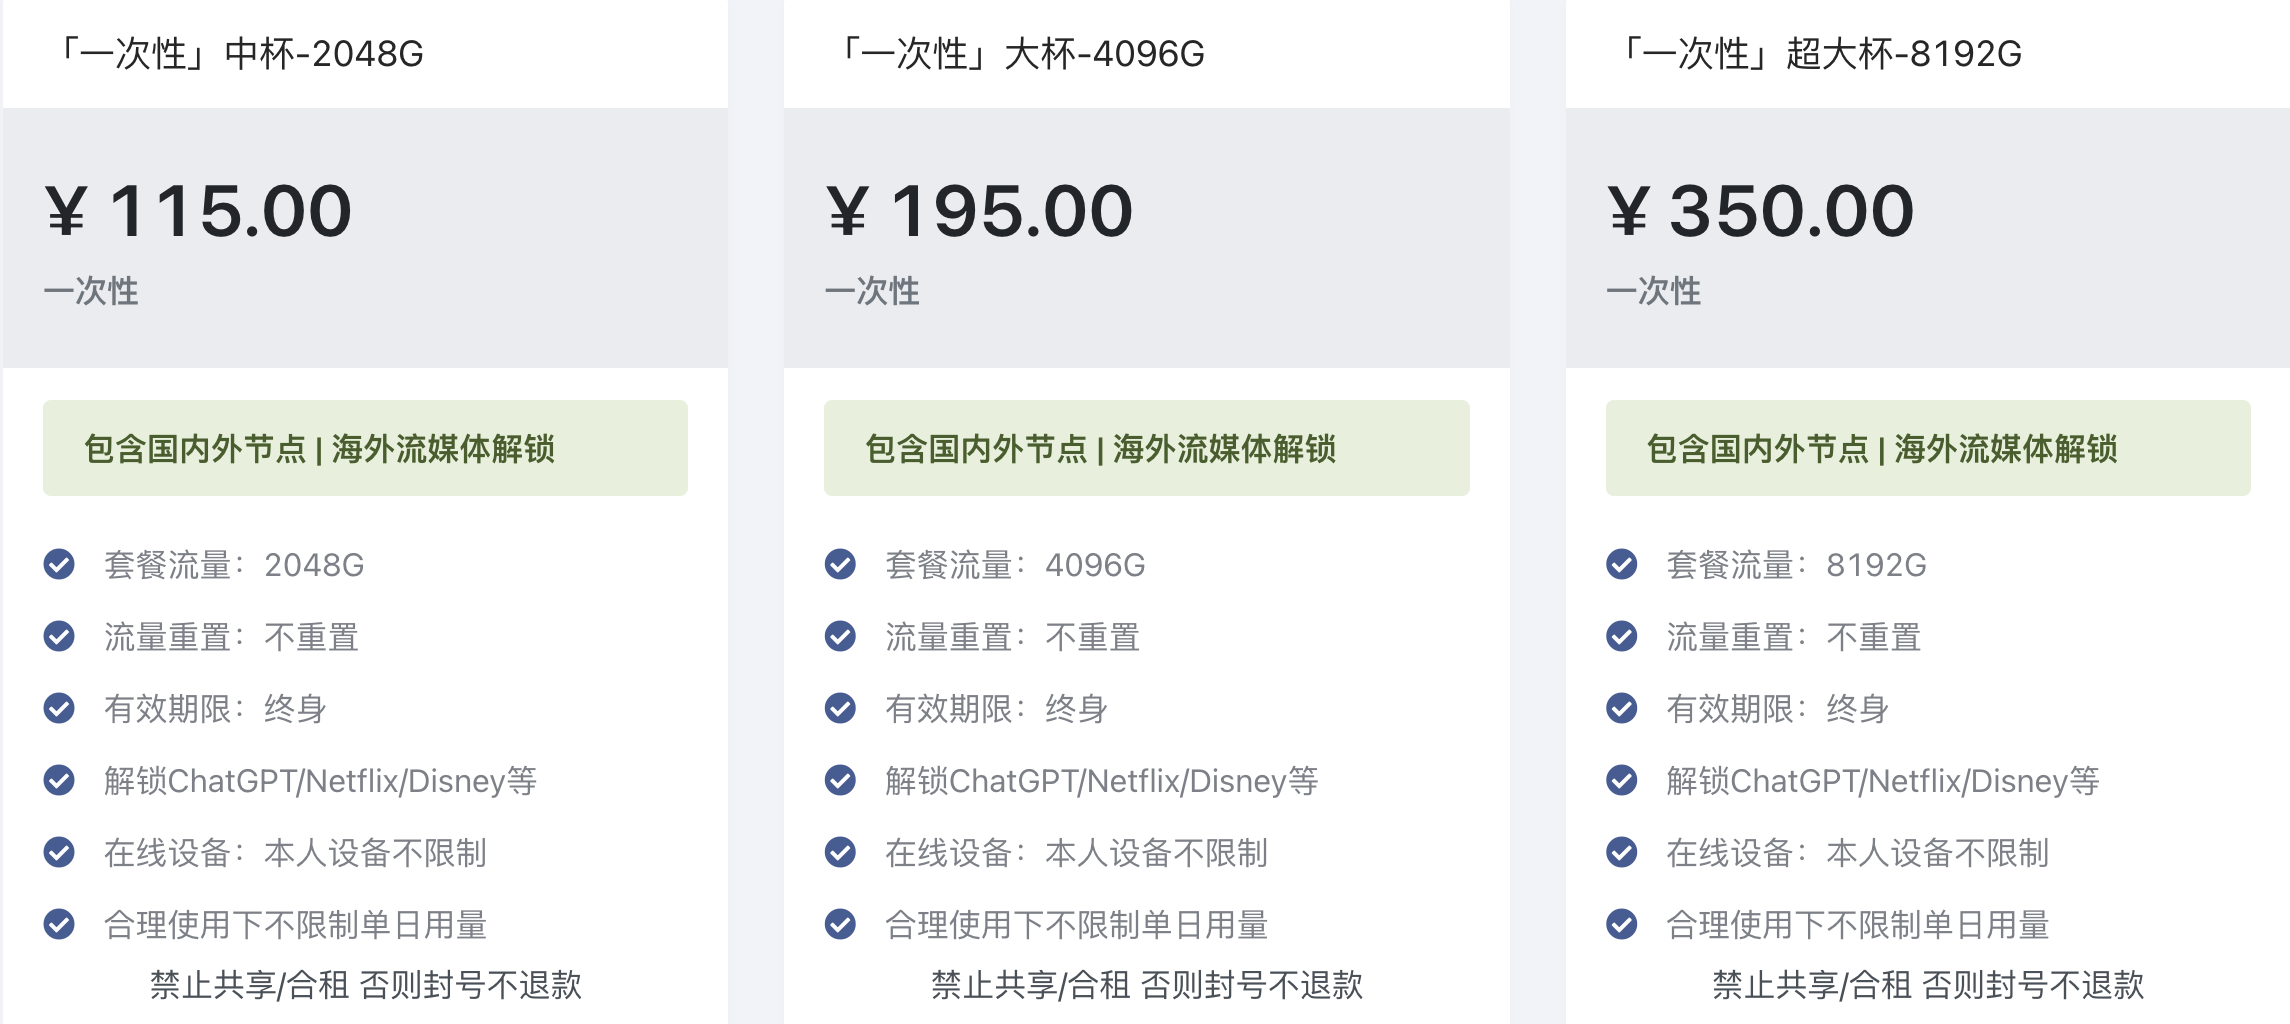Click 在线设备 checkmark in the 超大杯-8192G card
This screenshot has height=1024, width=2290.
point(1621,853)
